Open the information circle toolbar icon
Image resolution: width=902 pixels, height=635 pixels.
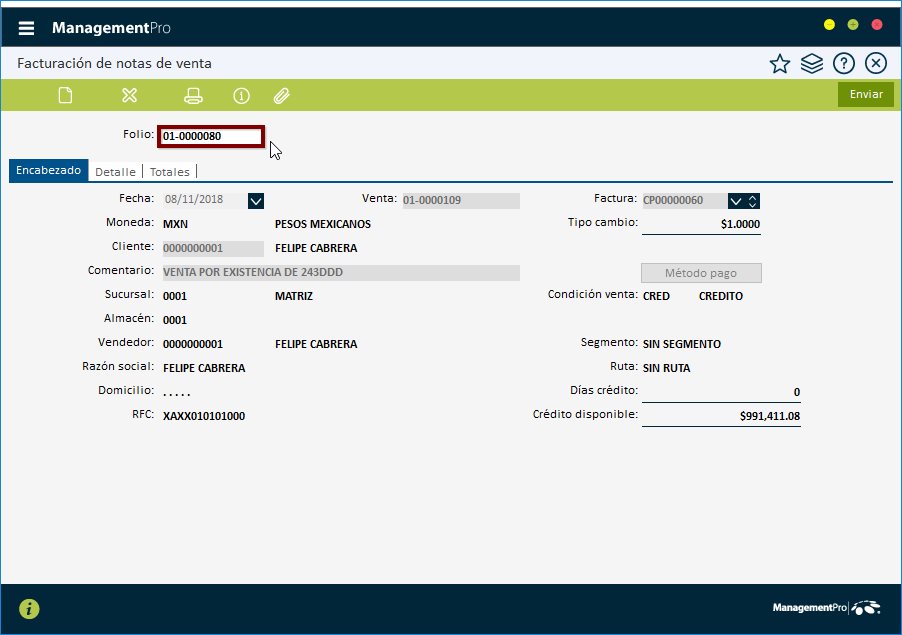[x=241, y=95]
